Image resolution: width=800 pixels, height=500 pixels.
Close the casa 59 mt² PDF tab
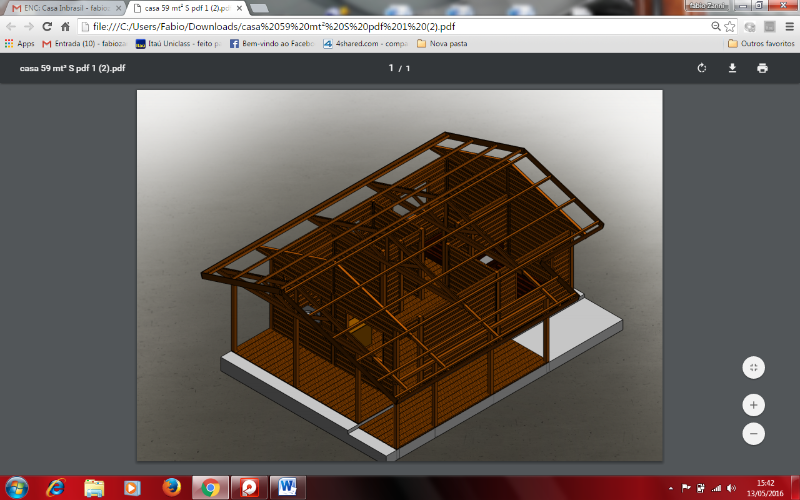point(239,8)
